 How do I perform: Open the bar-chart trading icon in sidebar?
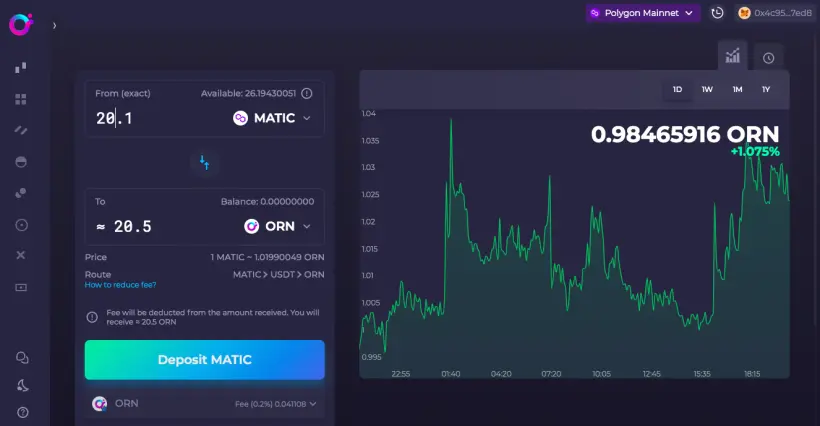pyautogui.click(x=21, y=68)
